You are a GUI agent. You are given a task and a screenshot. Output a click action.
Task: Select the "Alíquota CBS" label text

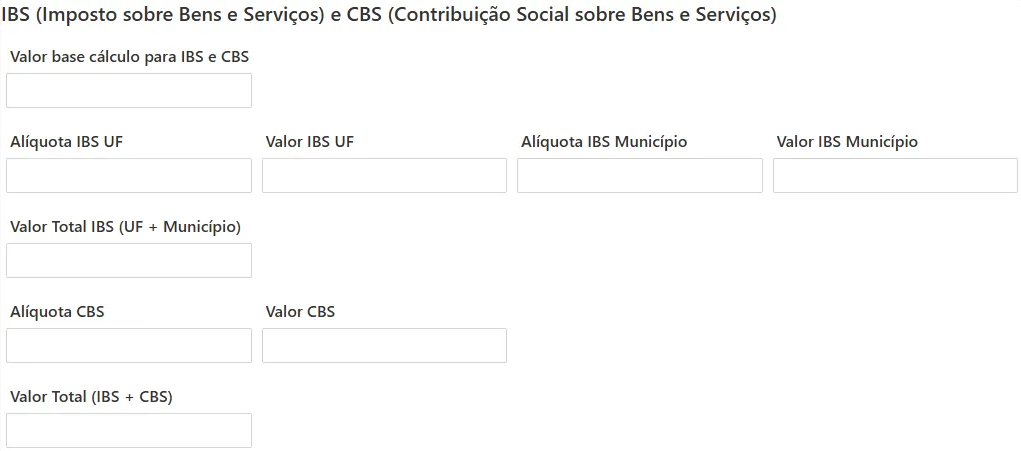tap(57, 312)
